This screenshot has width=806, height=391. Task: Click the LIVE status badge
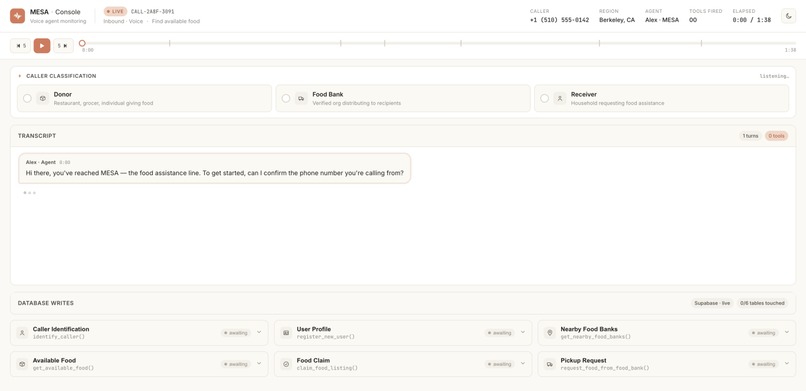[x=115, y=11]
